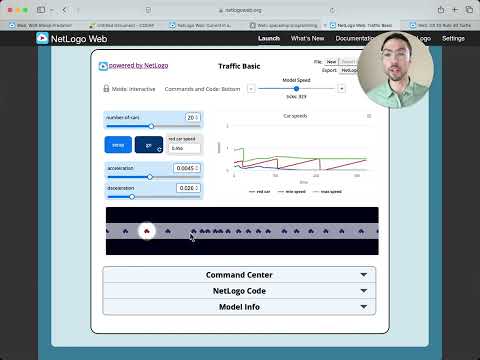Viewport: 480px width, 360px height.
Task: Open the Launch nav item
Action: pyautogui.click(x=269, y=38)
